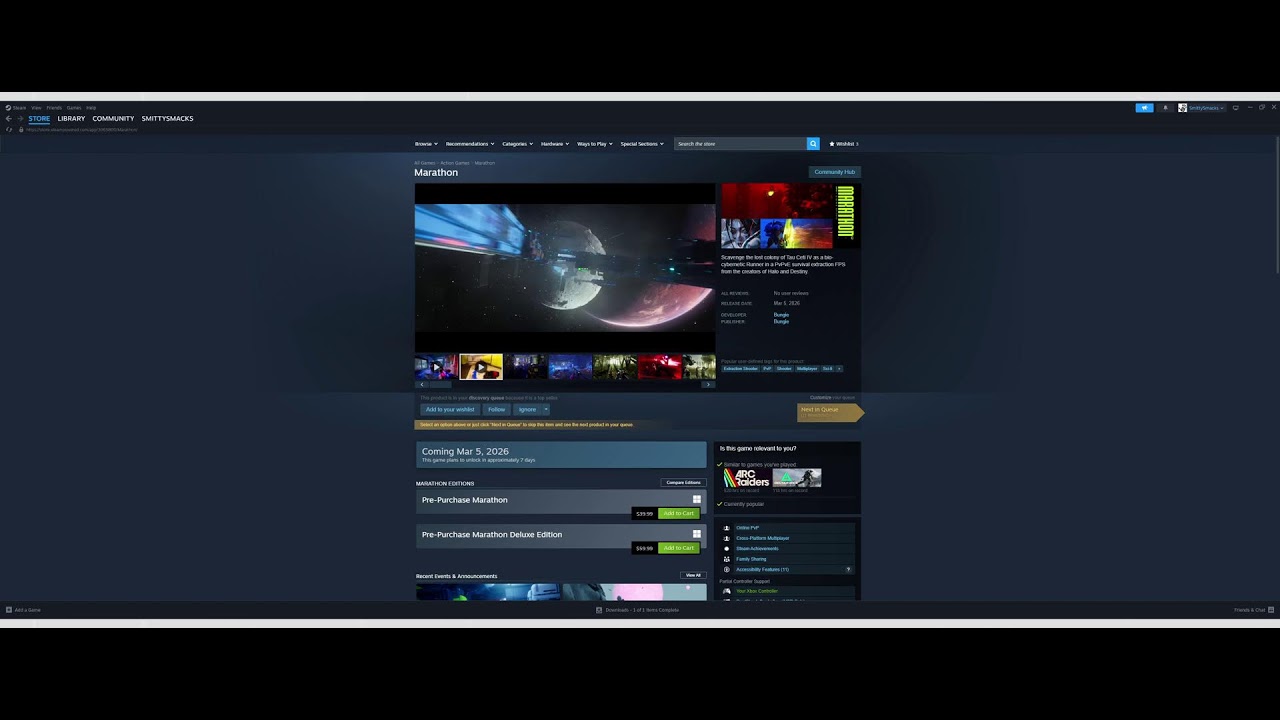The height and width of the screenshot is (720, 1280).
Task: Switch to the COMMUNITY tab
Action: 113,119
